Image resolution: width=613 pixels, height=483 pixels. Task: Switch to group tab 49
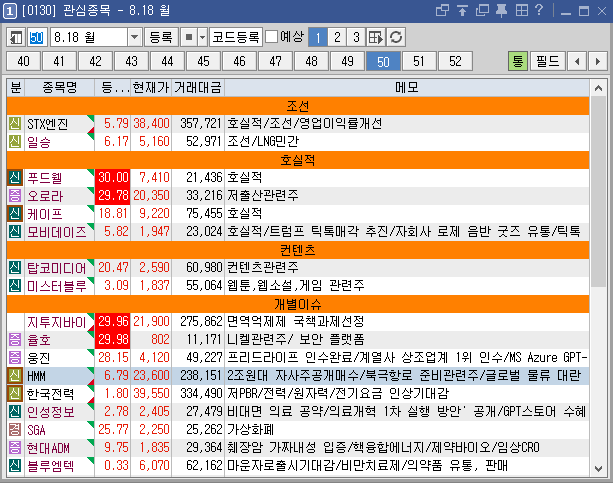(x=347, y=61)
